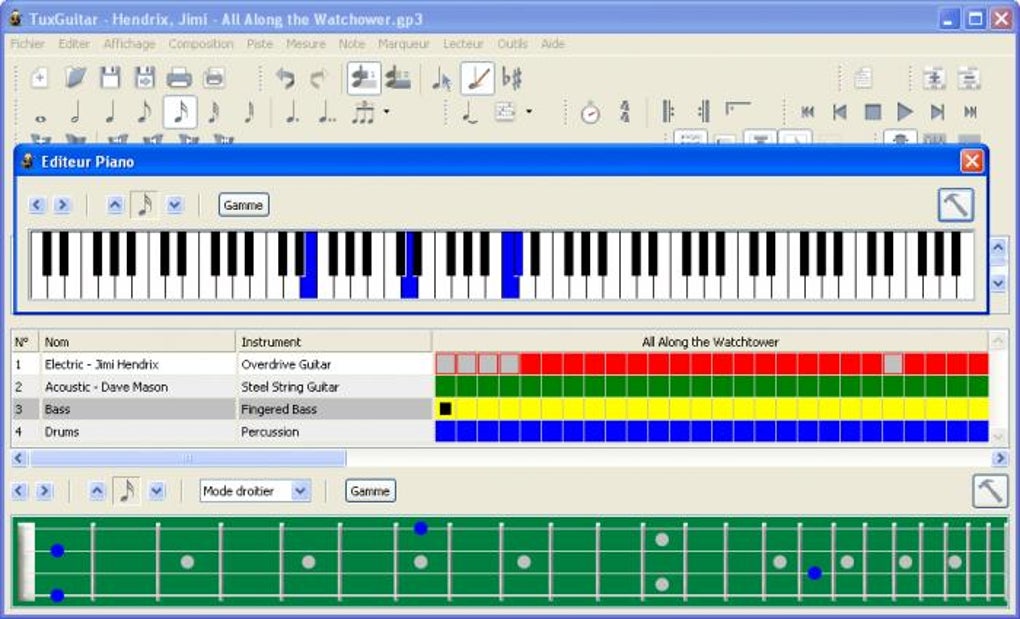The width and height of the screenshot is (1020, 619).
Task: Open fretboard settings hammer icon
Action: tap(990, 491)
